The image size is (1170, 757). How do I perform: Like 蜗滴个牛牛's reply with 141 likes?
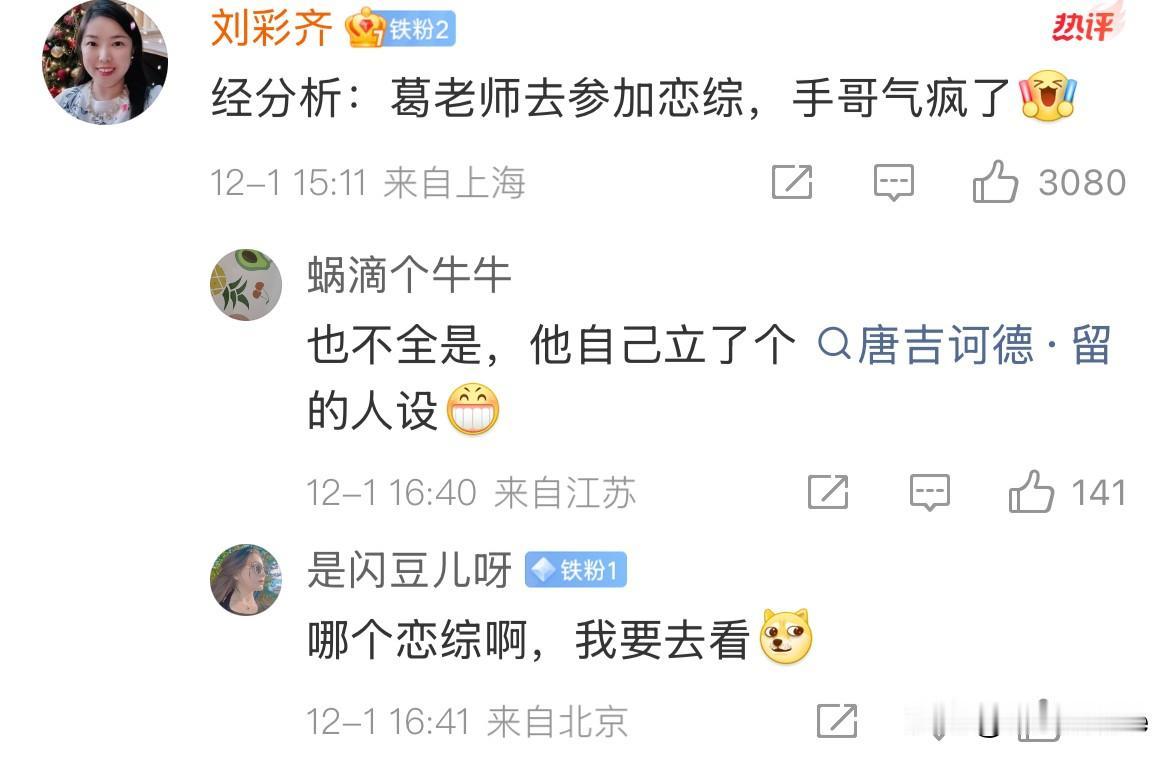(1030, 491)
